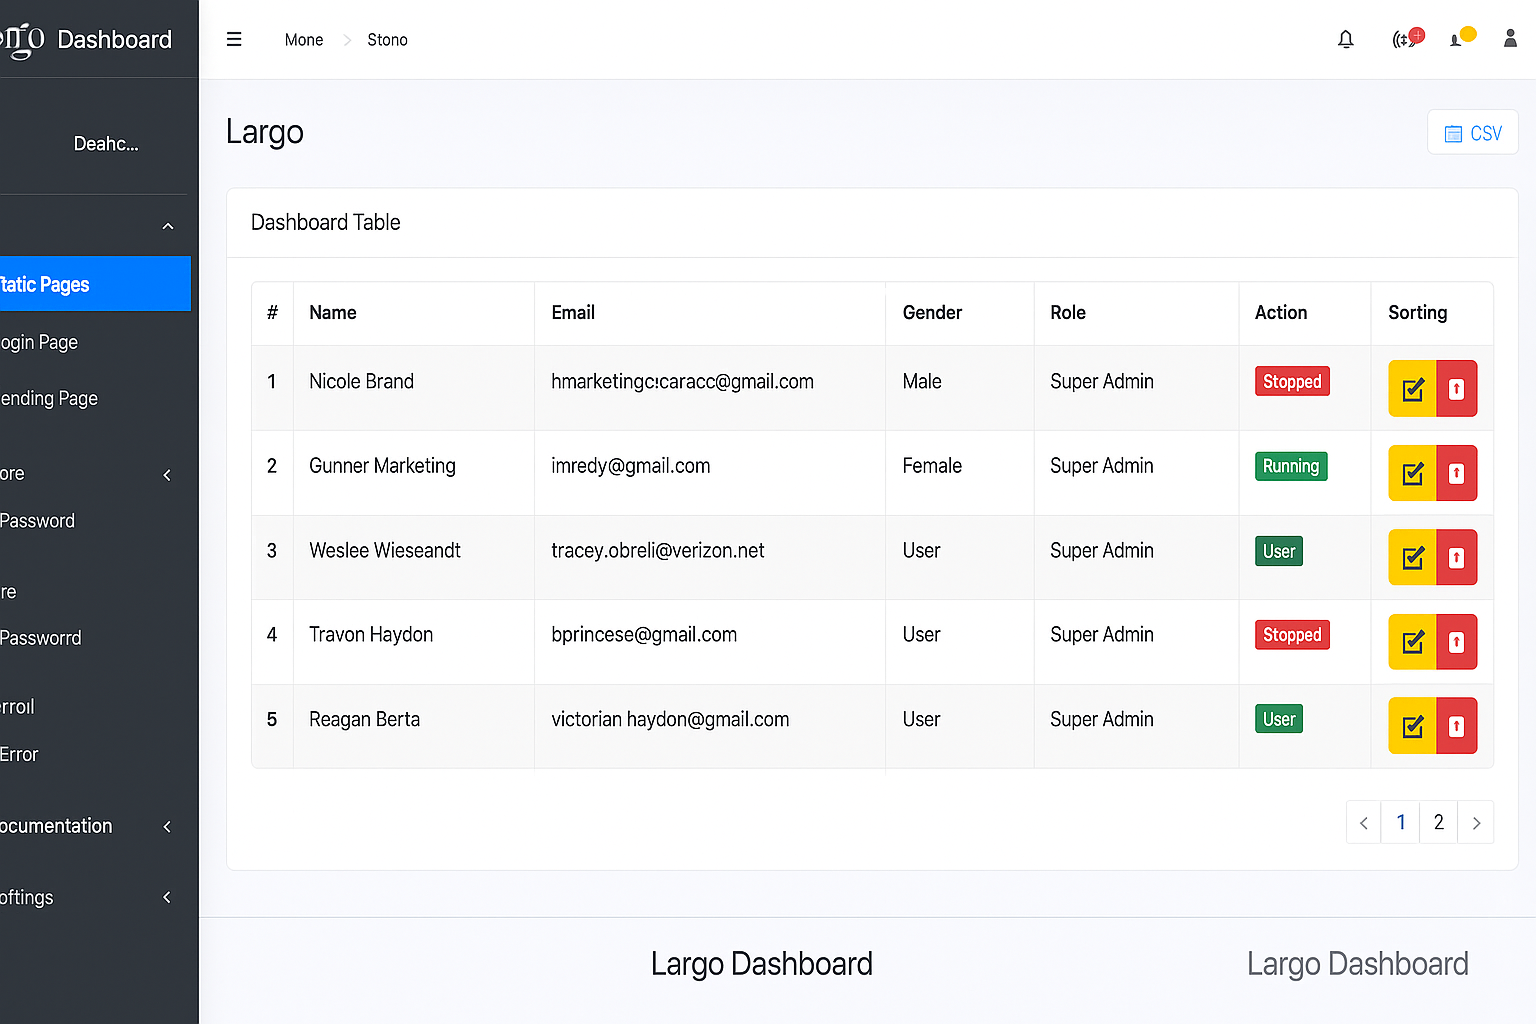
Task: Expand the Documentation sidebar chevron
Action: [167, 827]
